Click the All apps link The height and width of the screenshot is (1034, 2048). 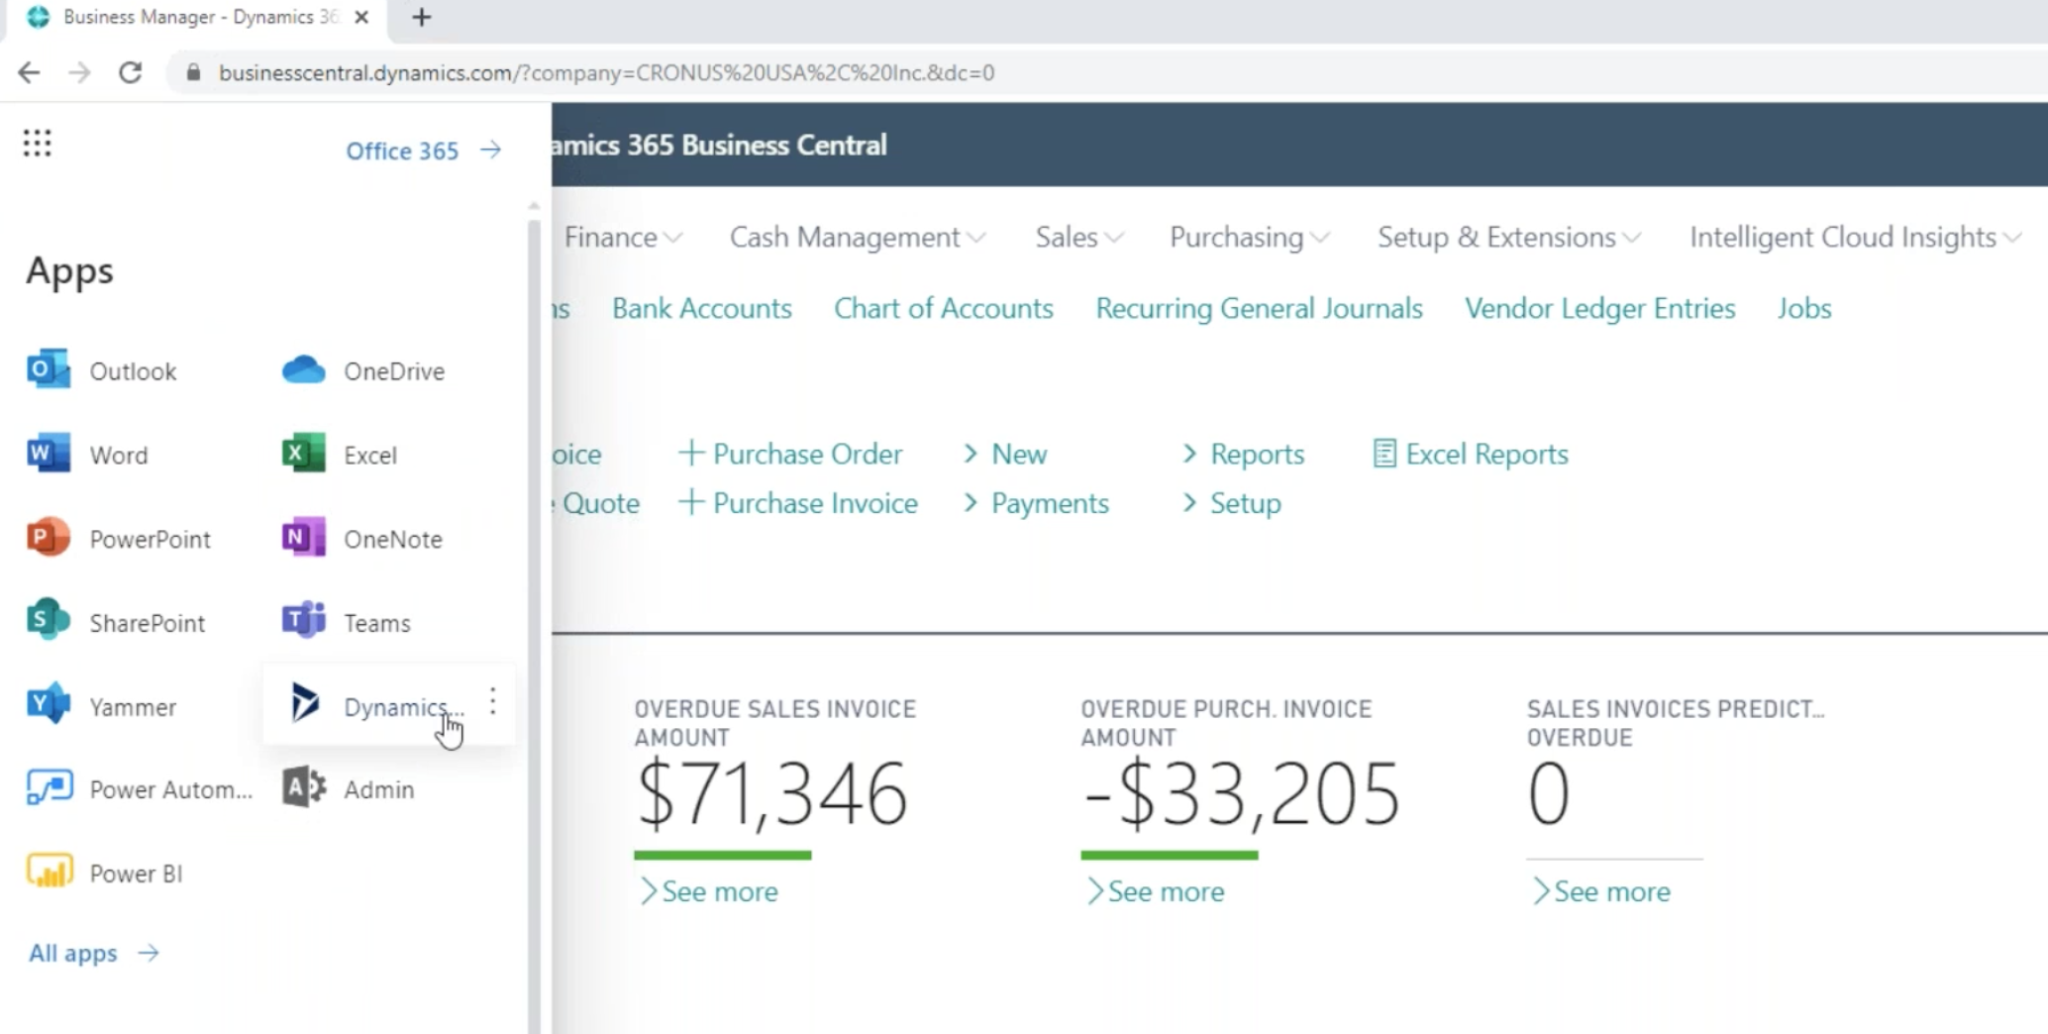click(x=93, y=953)
